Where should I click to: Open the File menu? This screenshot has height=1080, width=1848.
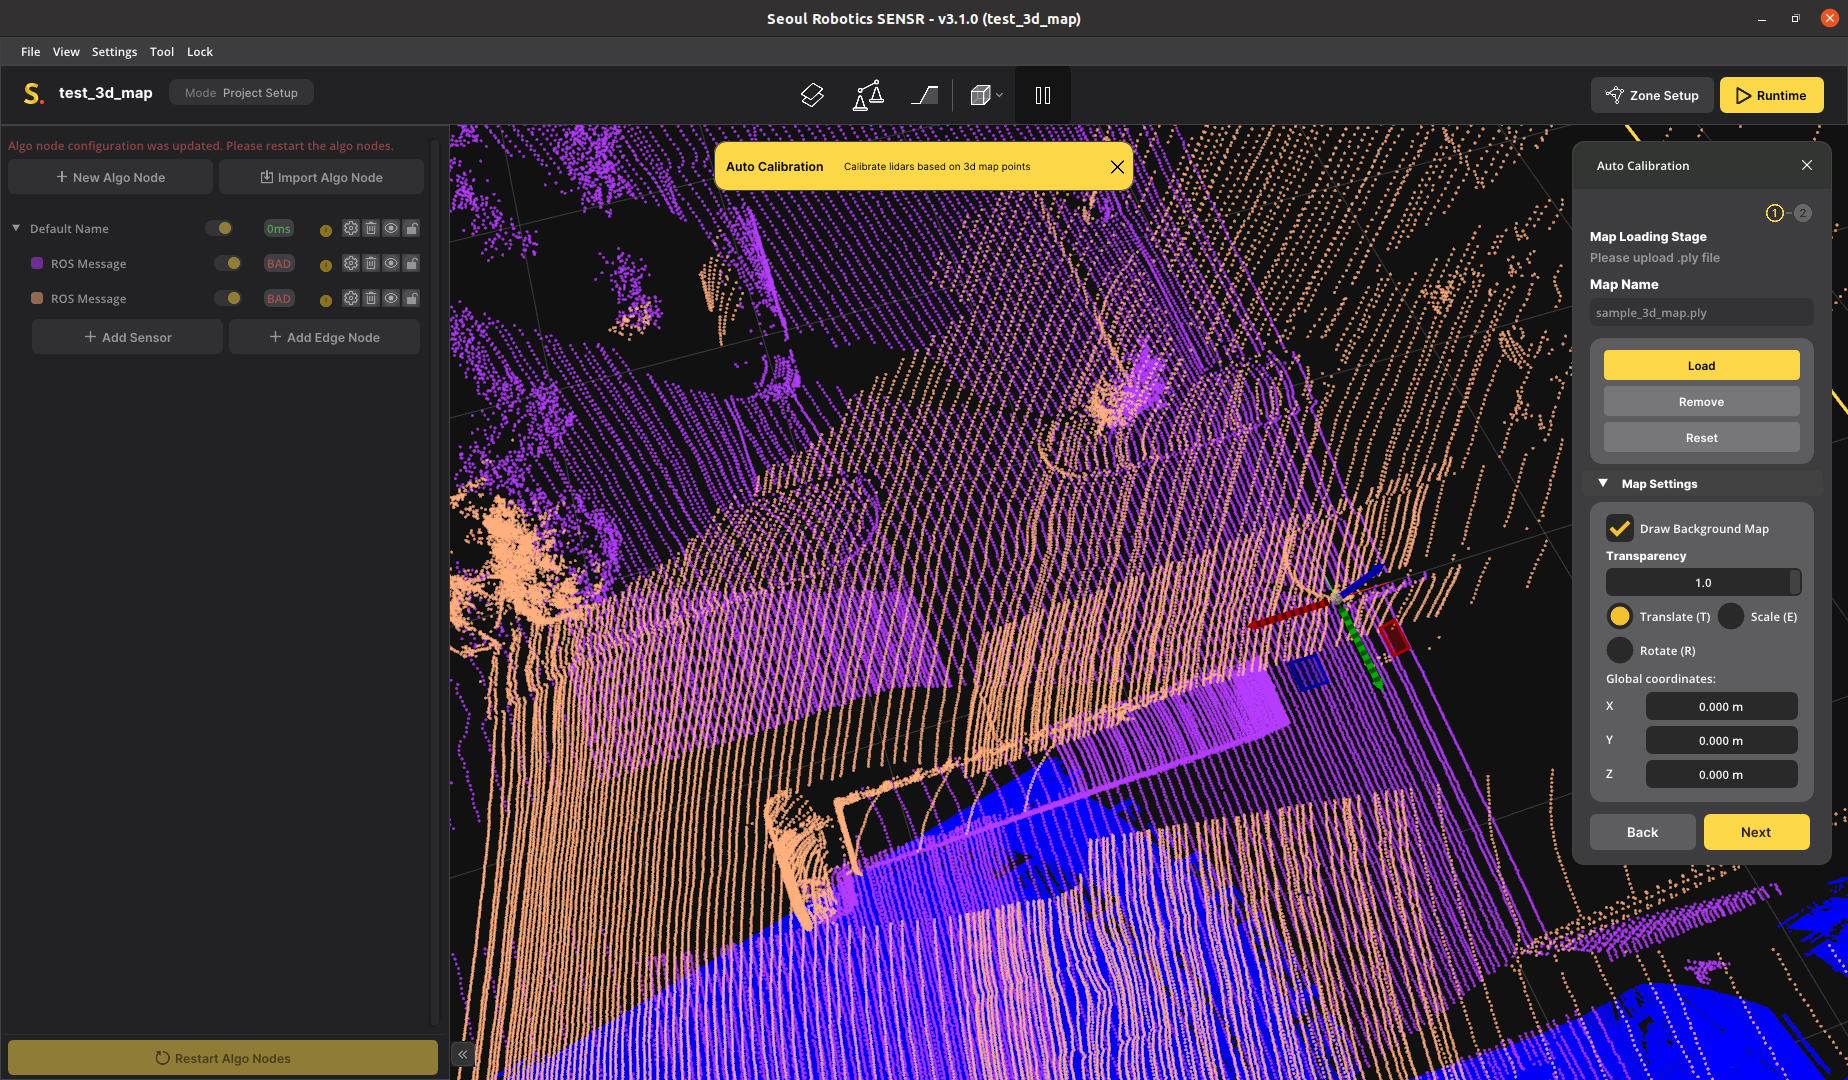pos(31,51)
